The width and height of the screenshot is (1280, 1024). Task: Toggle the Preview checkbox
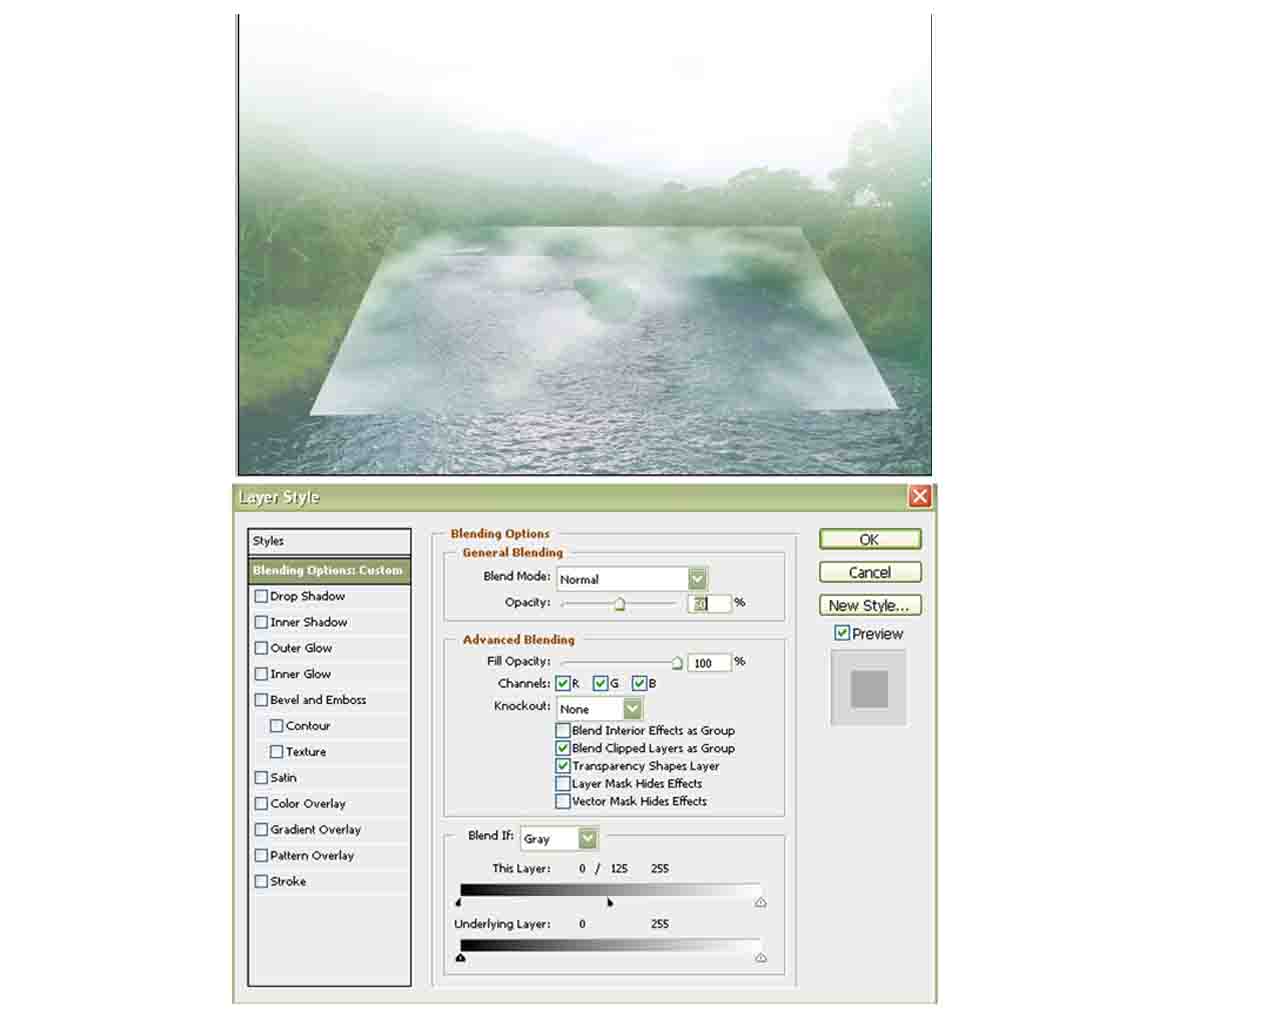842,633
